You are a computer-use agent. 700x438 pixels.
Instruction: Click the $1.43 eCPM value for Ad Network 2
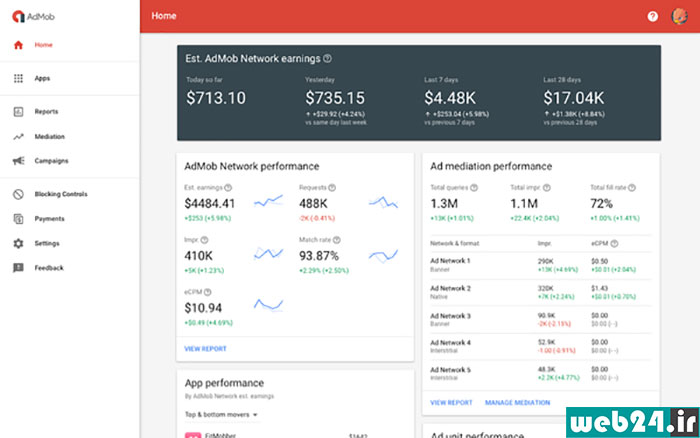(599, 288)
